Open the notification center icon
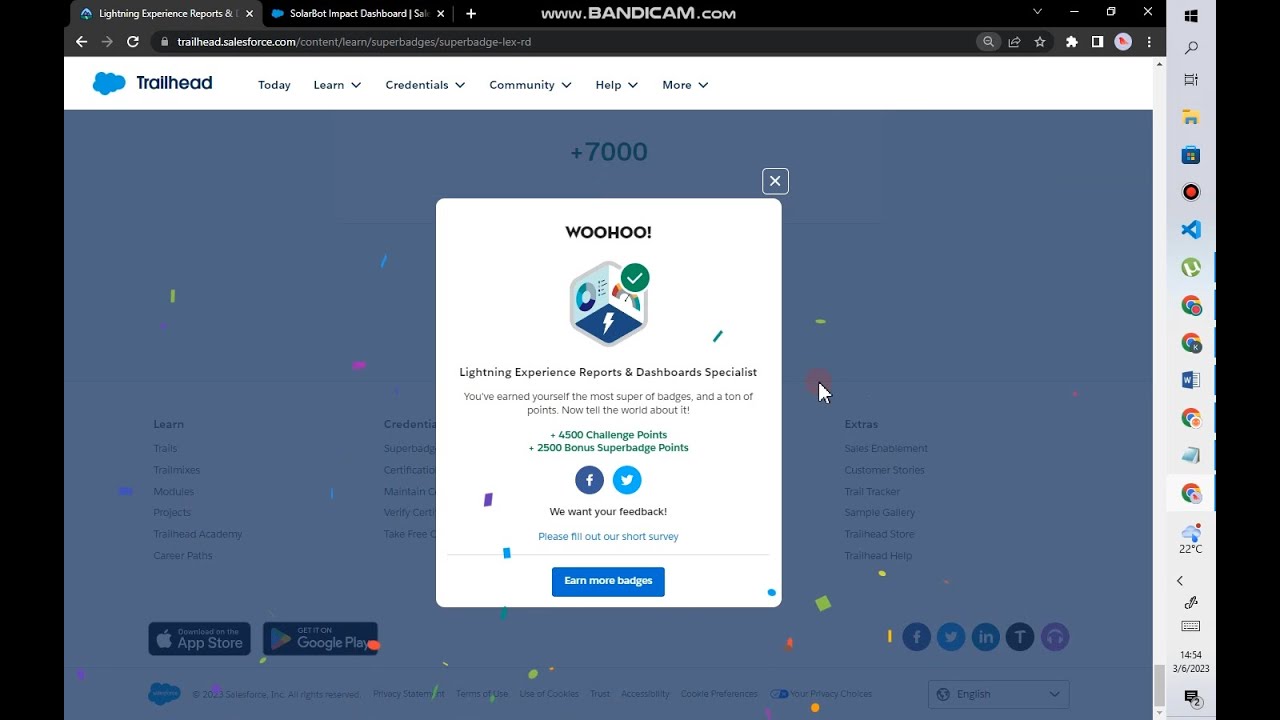Image resolution: width=1280 pixels, height=720 pixels. point(1192,697)
